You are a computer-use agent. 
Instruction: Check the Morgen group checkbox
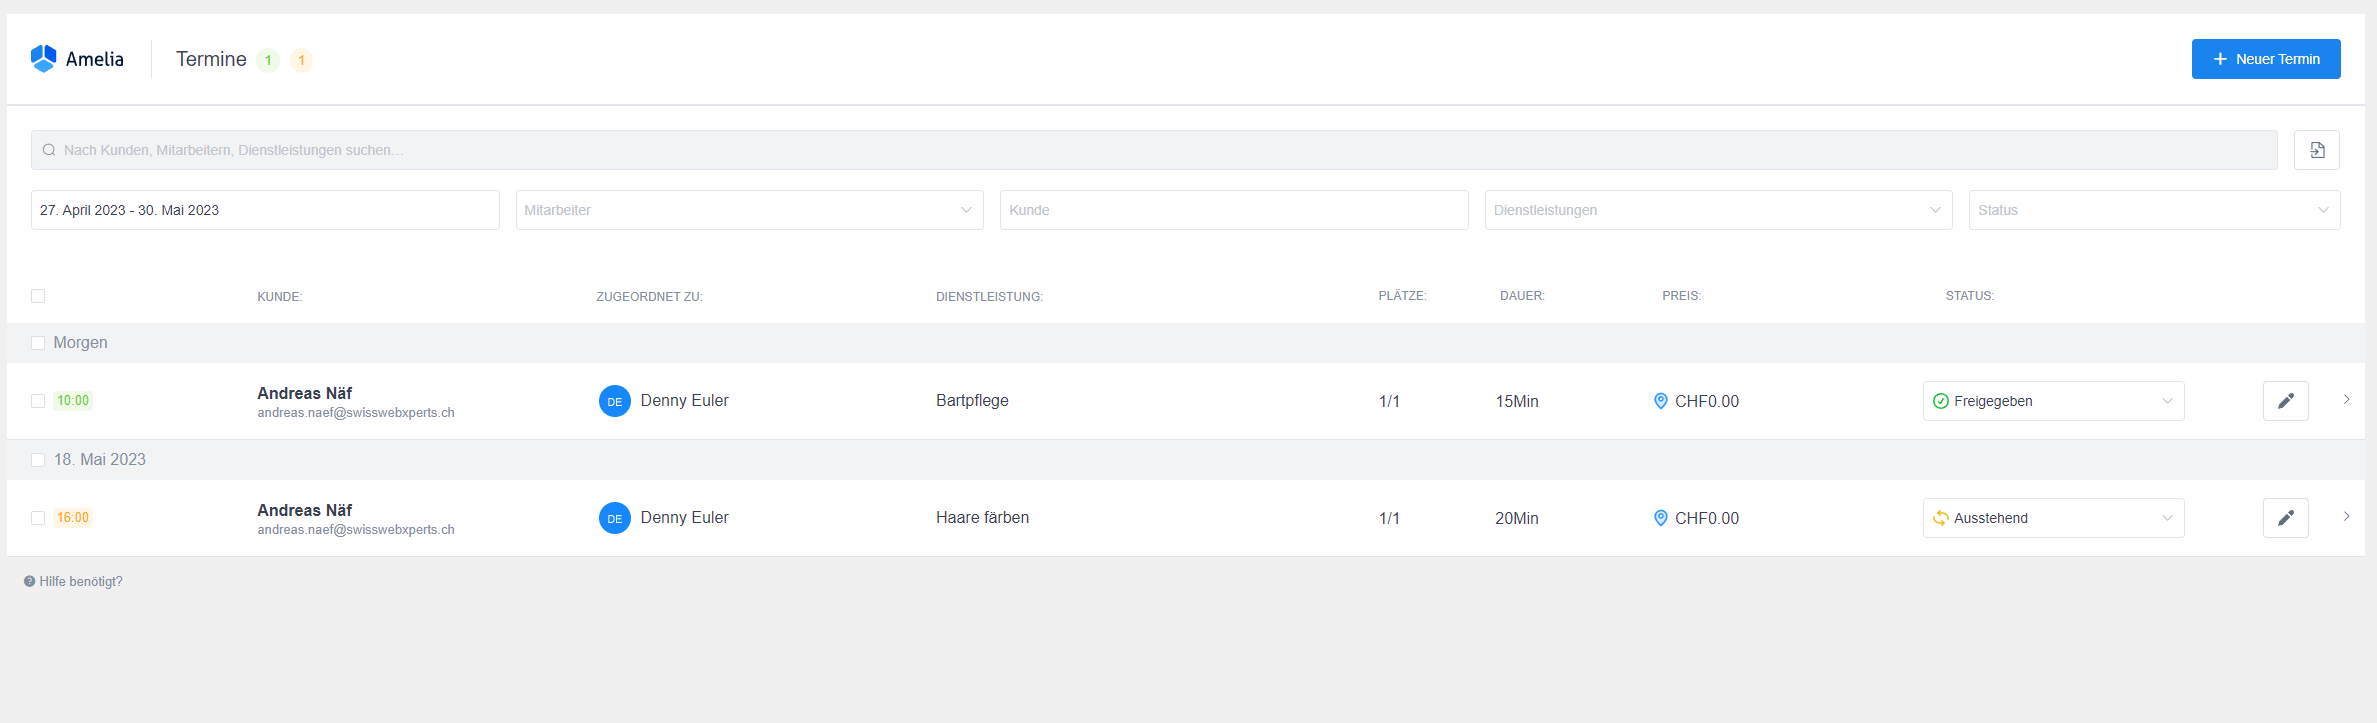38,343
